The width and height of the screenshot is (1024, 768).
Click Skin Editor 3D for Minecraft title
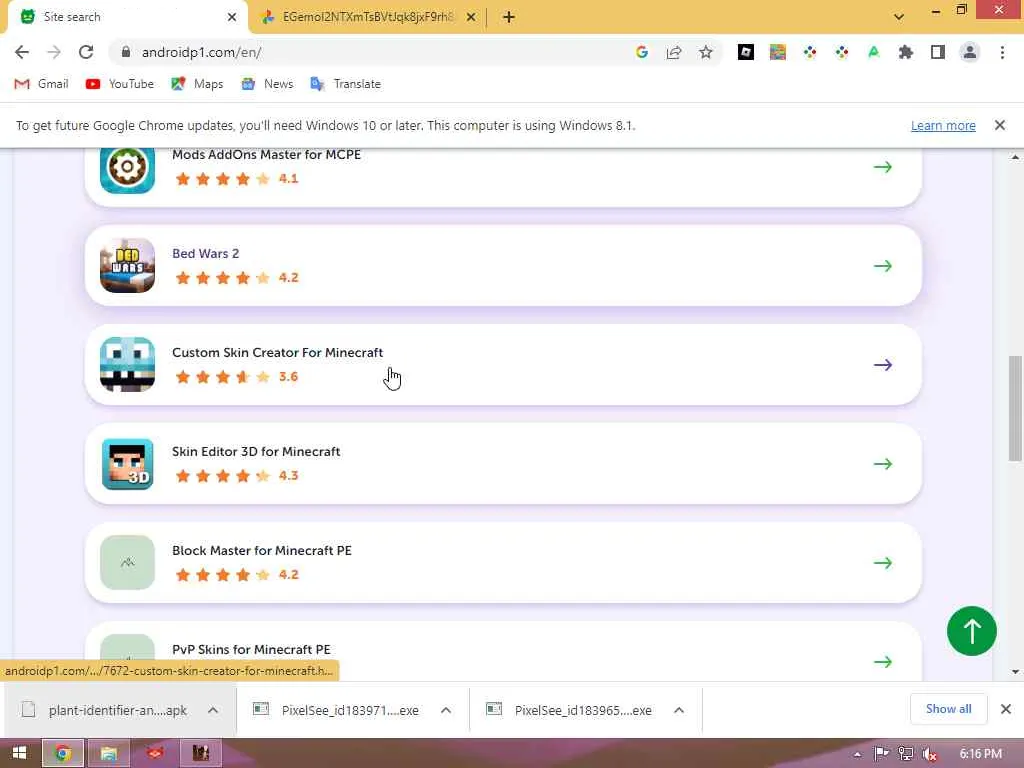[x=256, y=451]
